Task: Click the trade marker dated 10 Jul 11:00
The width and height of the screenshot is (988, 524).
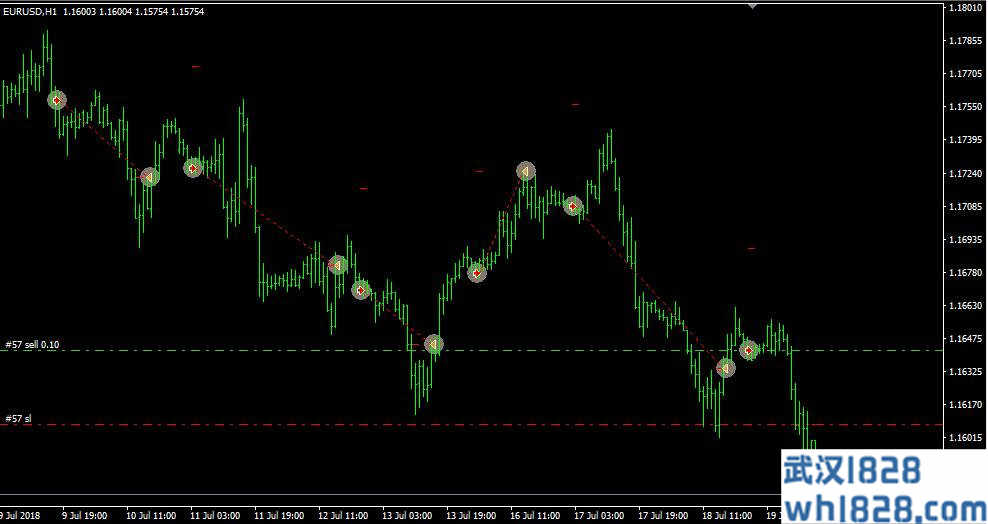Action: pos(149,177)
